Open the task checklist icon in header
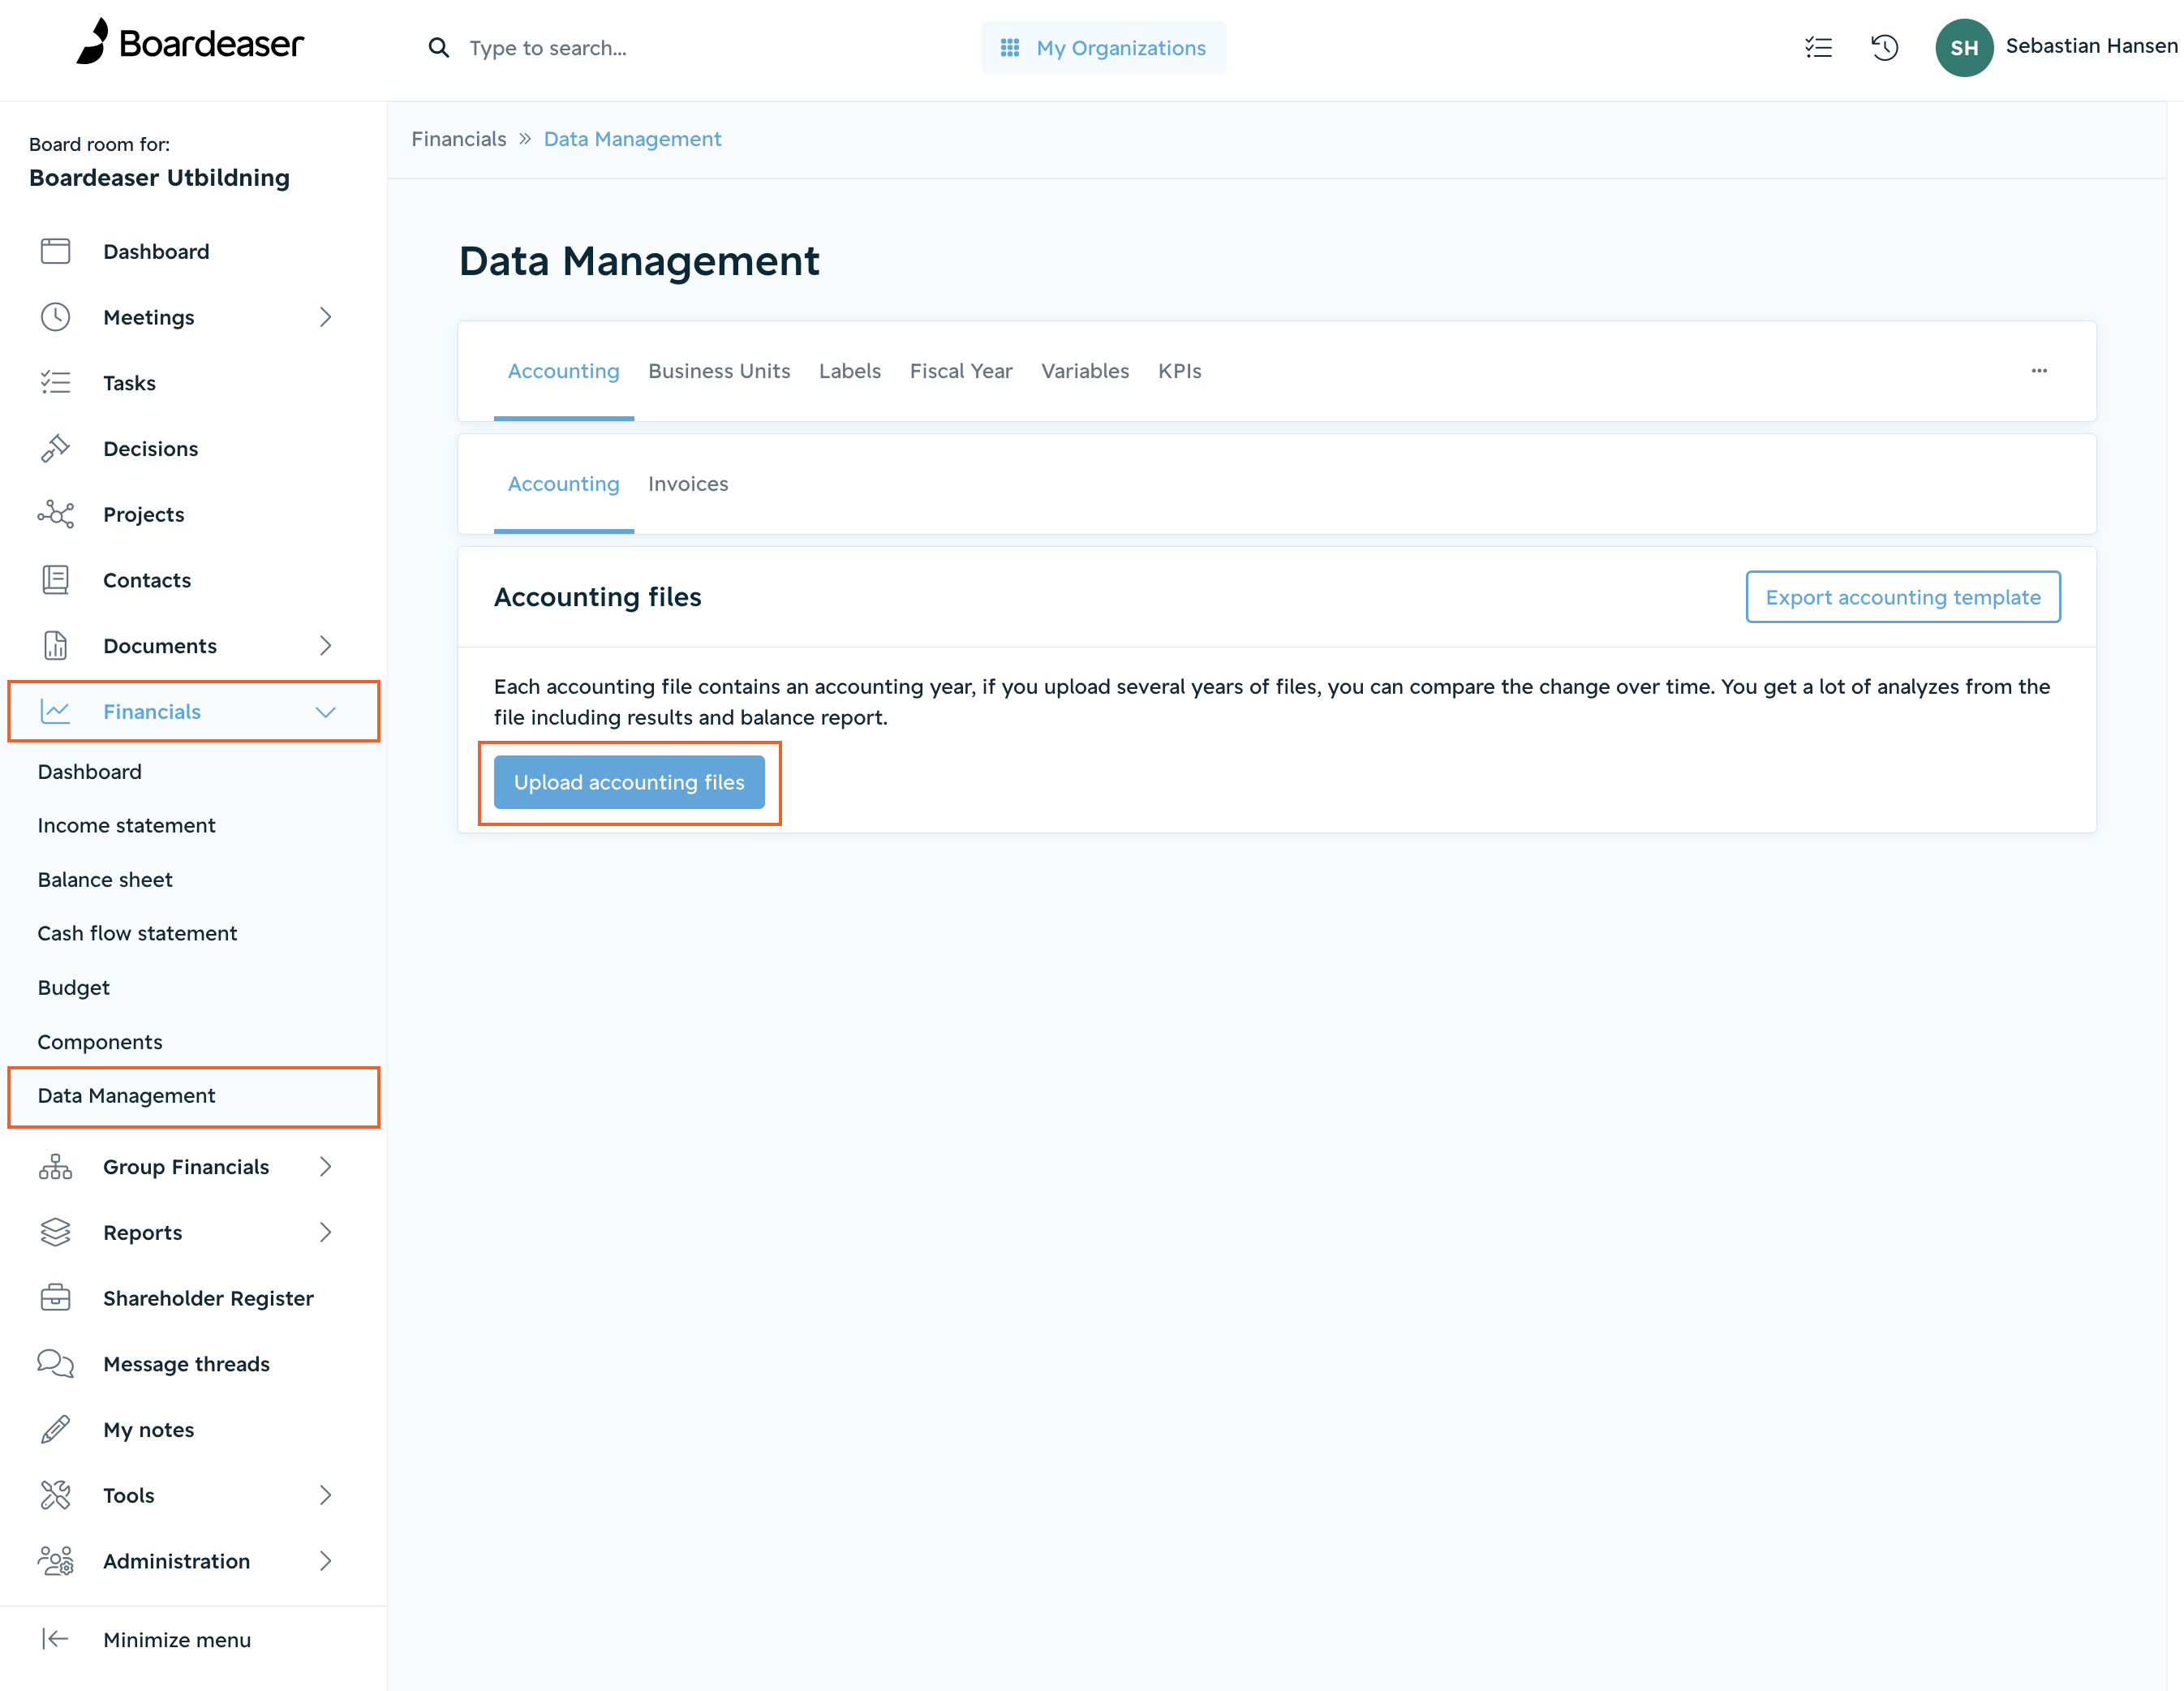The width and height of the screenshot is (2184, 1691). click(x=1818, y=47)
